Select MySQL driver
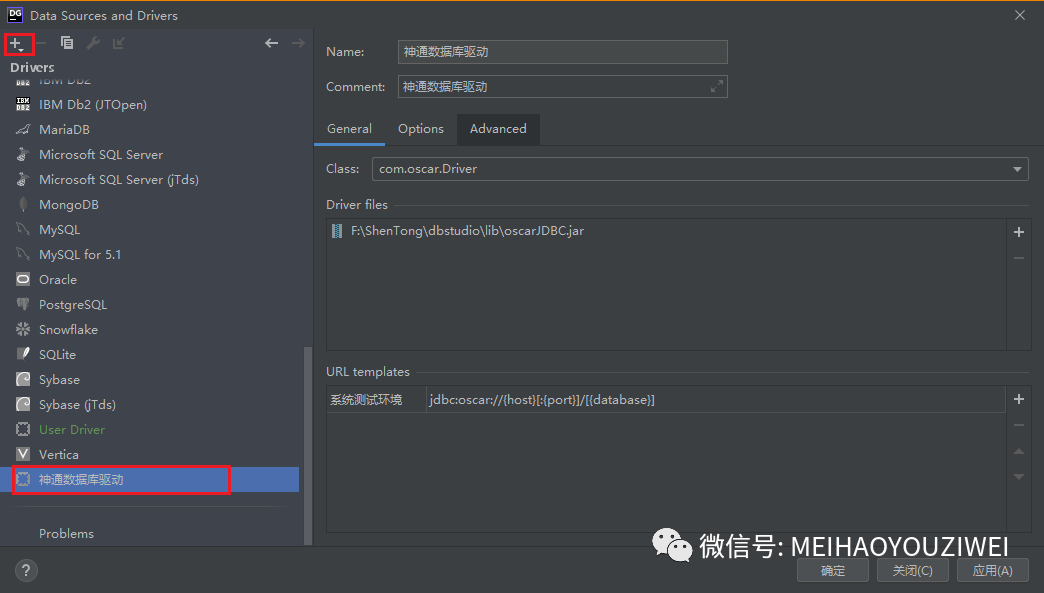This screenshot has height=593, width=1044. pyautogui.click(x=150, y=230)
